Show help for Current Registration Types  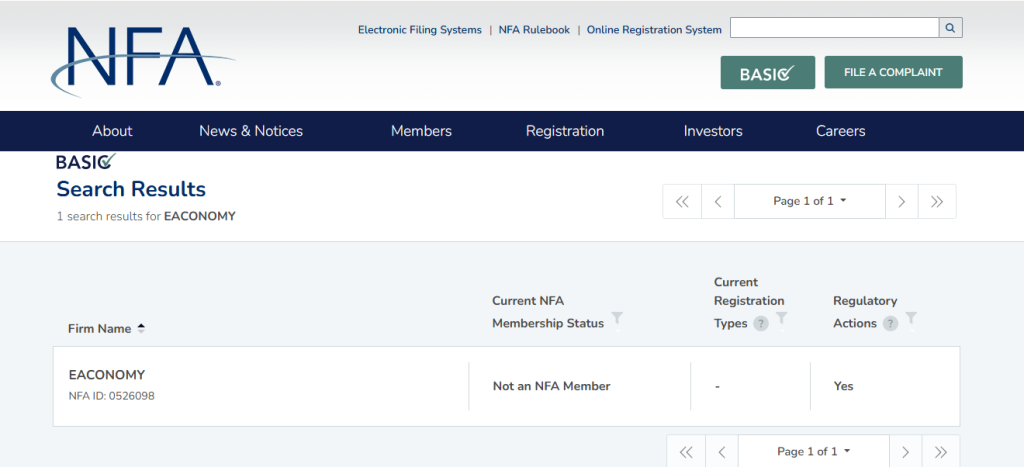coord(761,324)
